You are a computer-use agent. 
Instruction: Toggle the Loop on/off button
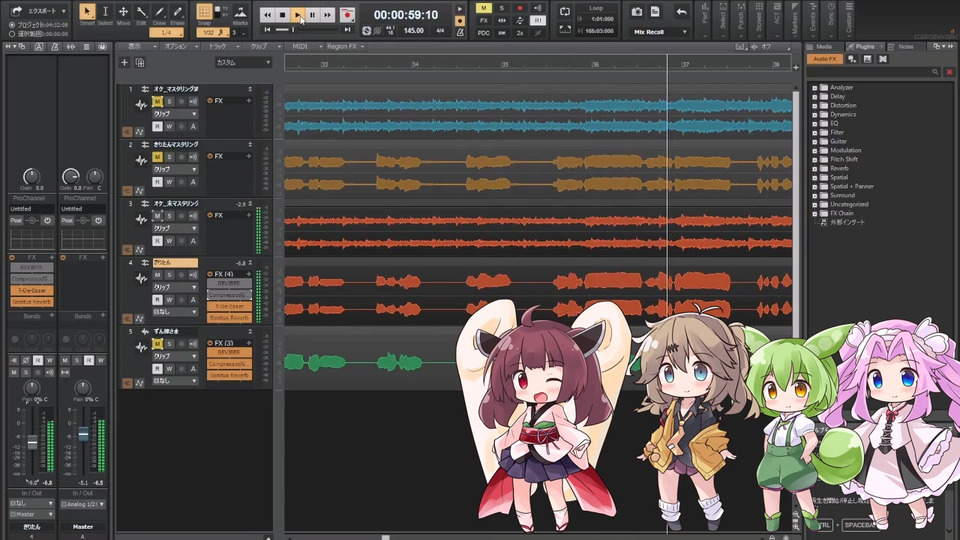point(564,12)
